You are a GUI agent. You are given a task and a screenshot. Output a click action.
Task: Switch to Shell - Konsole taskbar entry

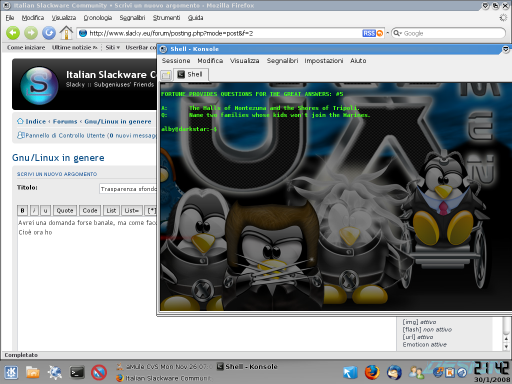[247, 367]
